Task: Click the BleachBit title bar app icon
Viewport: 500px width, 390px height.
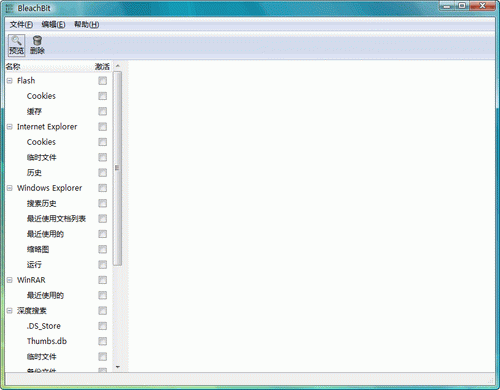Action: pos(9,8)
